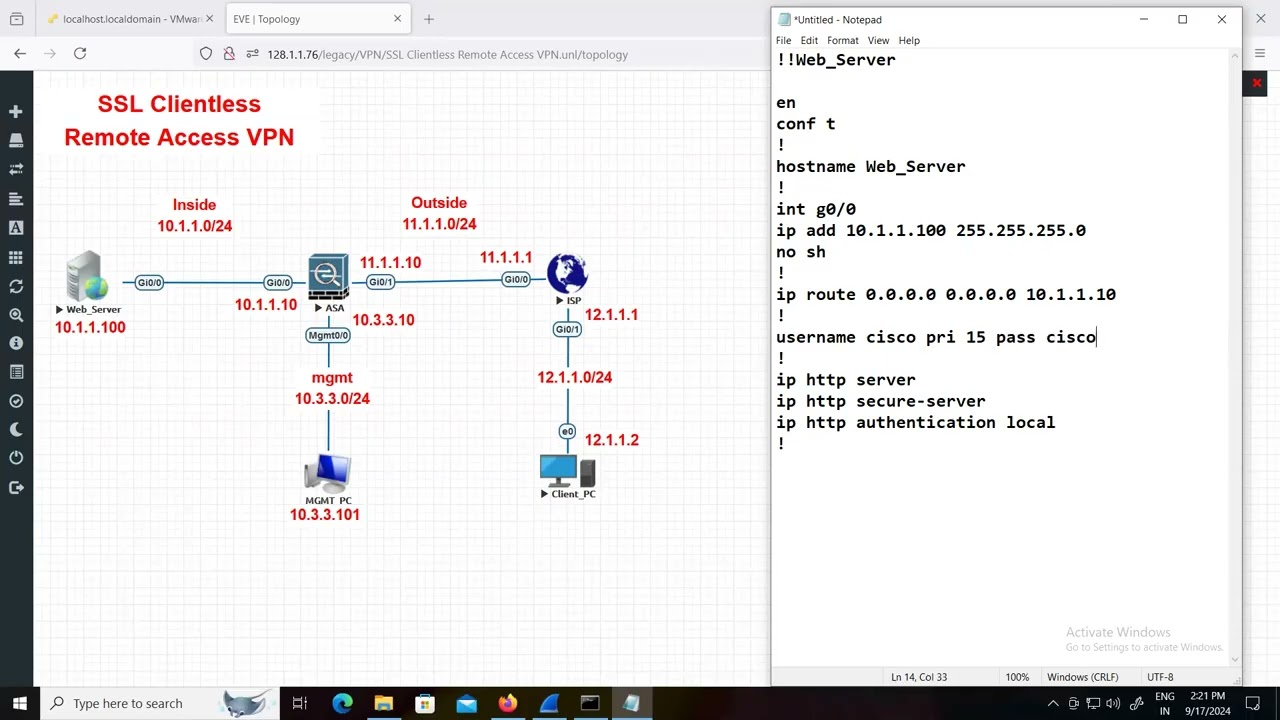This screenshot has width=1280, height=720.
Task: Click the 'hostname Web_Server' line in Notepad
Action: (x=871, y=167)
